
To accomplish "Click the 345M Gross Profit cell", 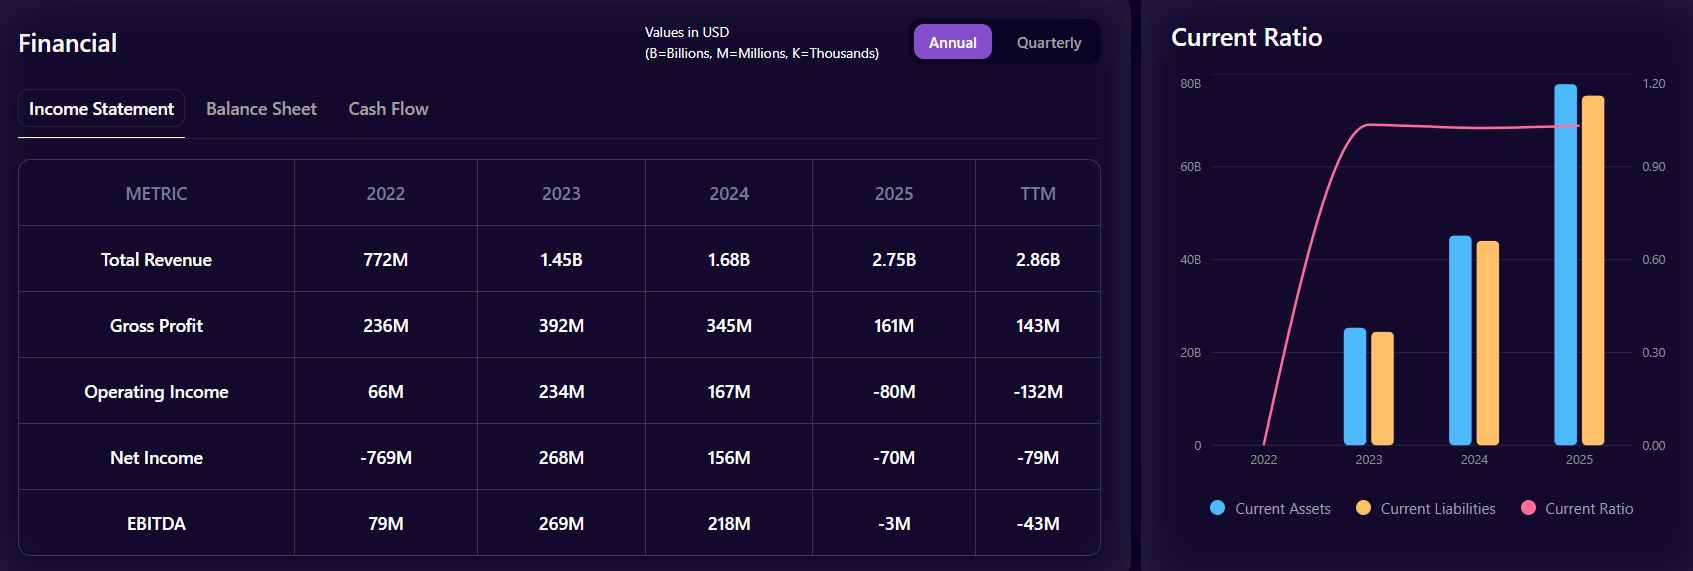I will click(729, 326).
